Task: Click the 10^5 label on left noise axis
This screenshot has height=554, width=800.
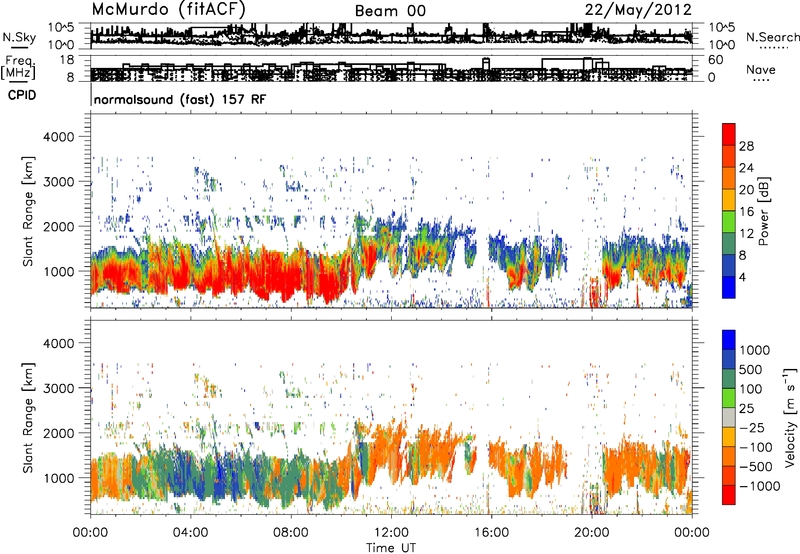Action: point(61,27)
